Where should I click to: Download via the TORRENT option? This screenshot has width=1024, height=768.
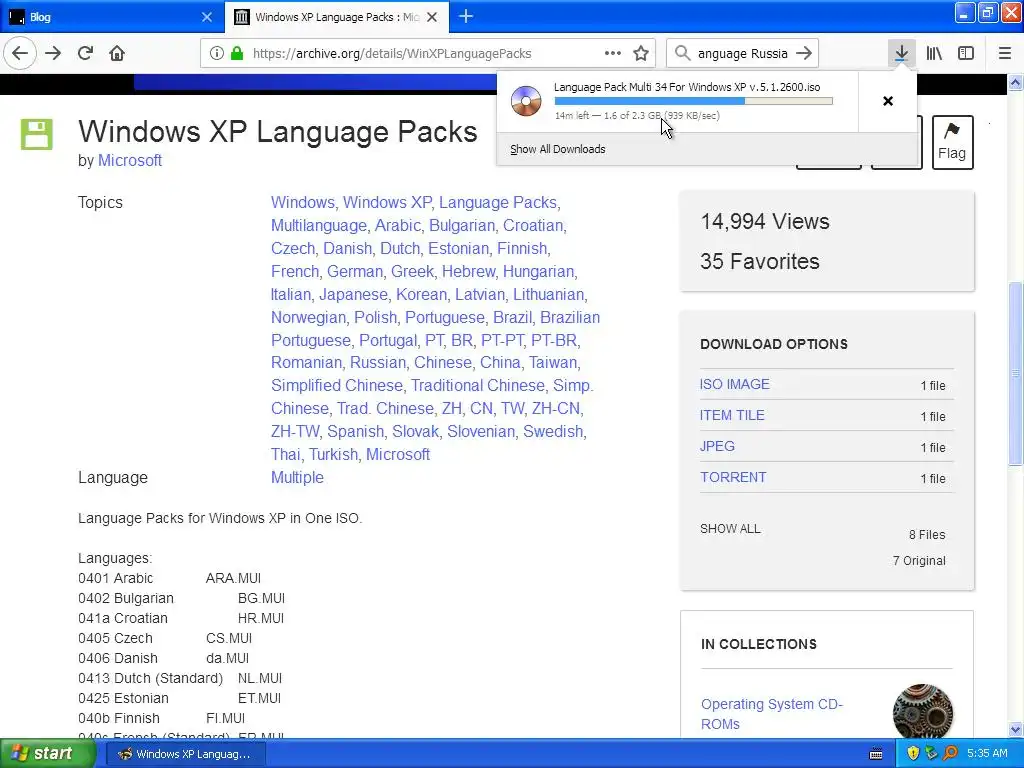click(733, 477)
